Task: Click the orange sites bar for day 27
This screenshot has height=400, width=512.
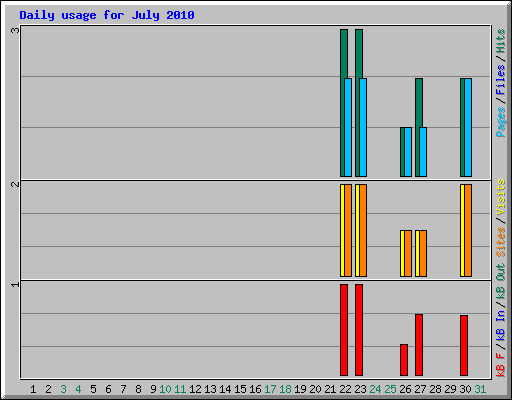Action: click(423, 253)
